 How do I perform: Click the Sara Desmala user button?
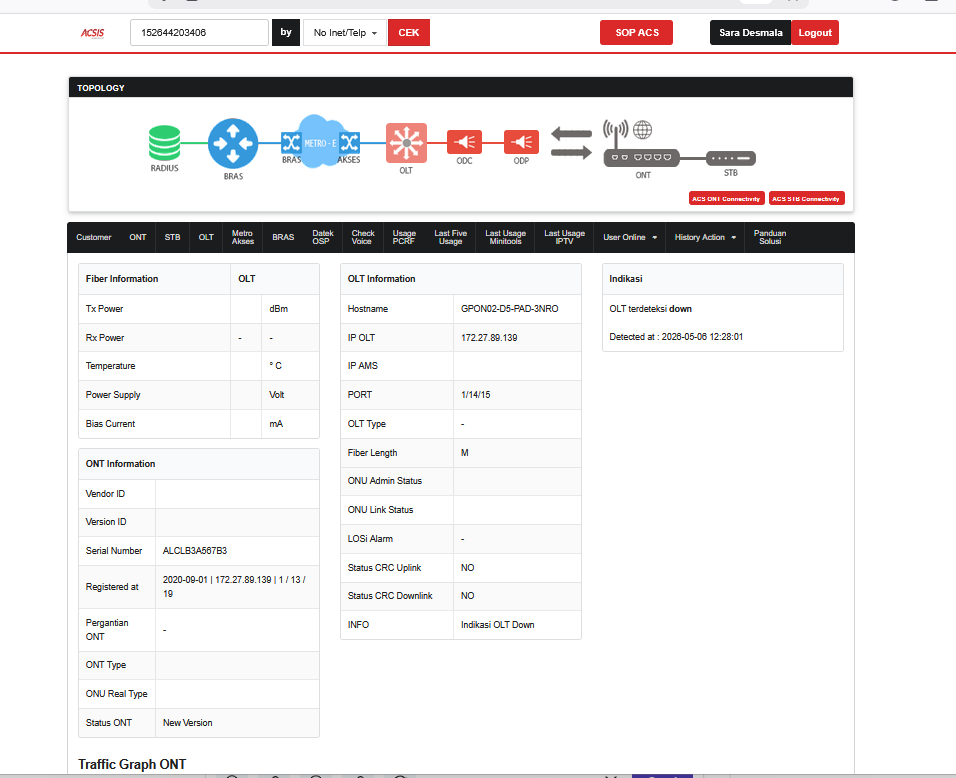[751, 33]
